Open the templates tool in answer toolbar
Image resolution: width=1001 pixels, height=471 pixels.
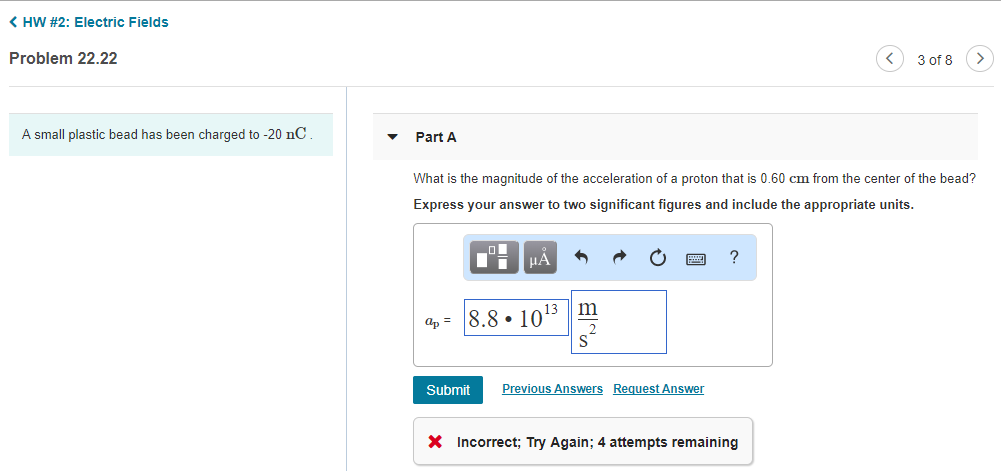click(496, 257)
